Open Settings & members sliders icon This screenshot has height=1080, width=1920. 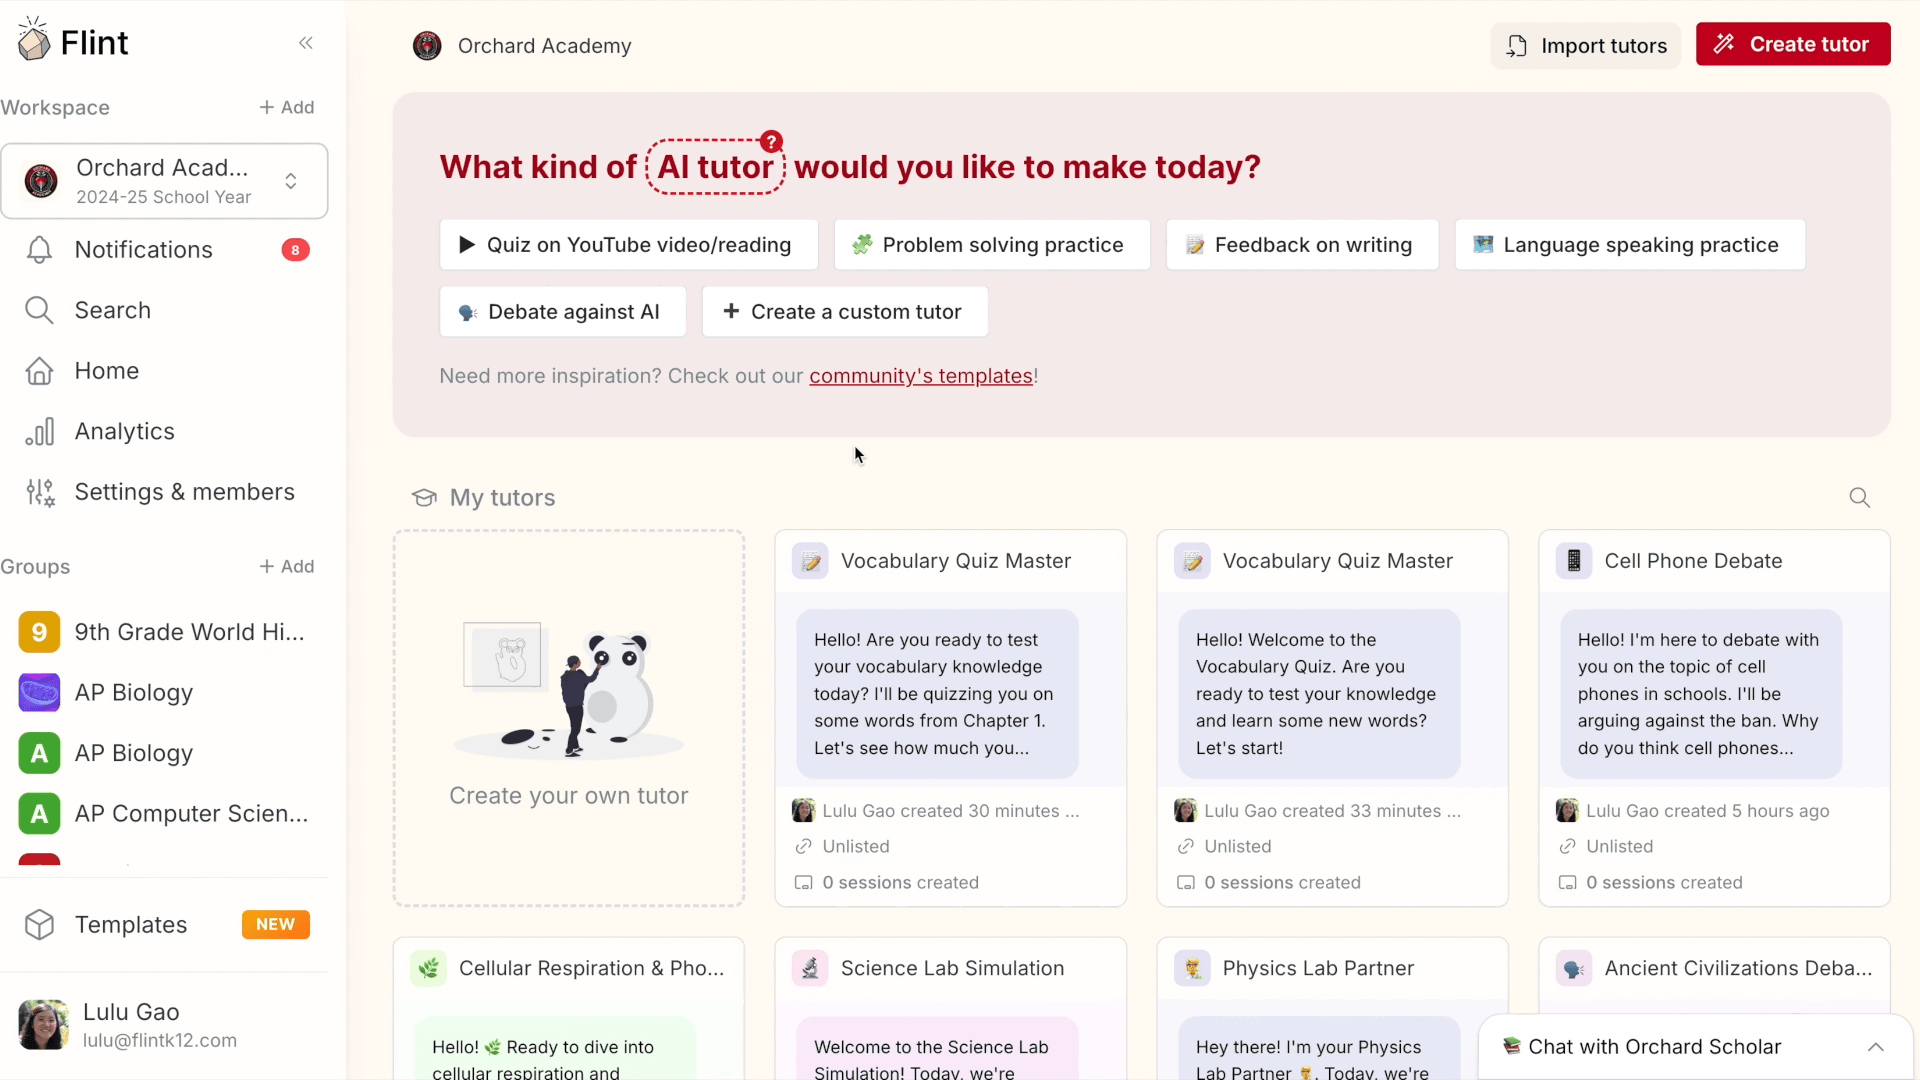pyautogui.click(x=39, y=492)
